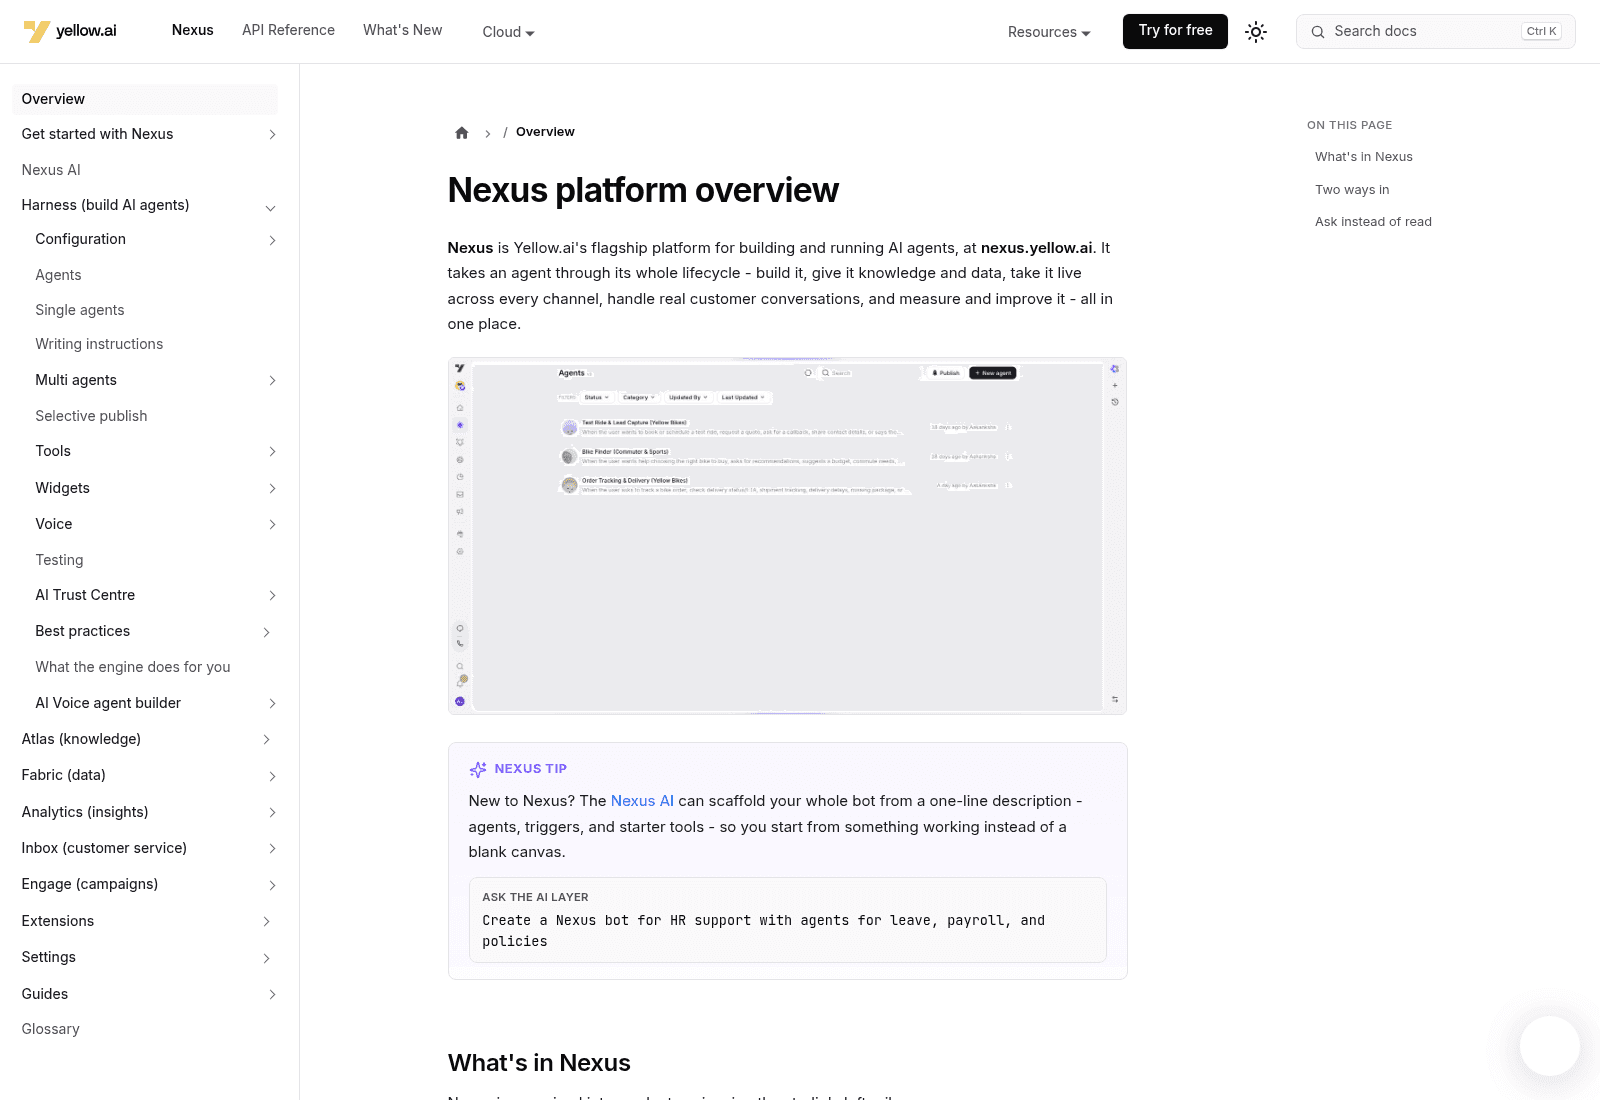The height and width of the screenshot is (1100, 1600).
Task: Click the Try for free button
Action: [x=1175, y=31]
